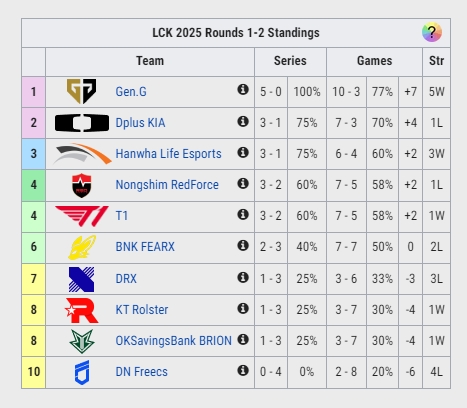Image resolution: width=467 pixels, height=408 pixels.
Task: Open the Dplus KIA team link
Action: [140, 123]
